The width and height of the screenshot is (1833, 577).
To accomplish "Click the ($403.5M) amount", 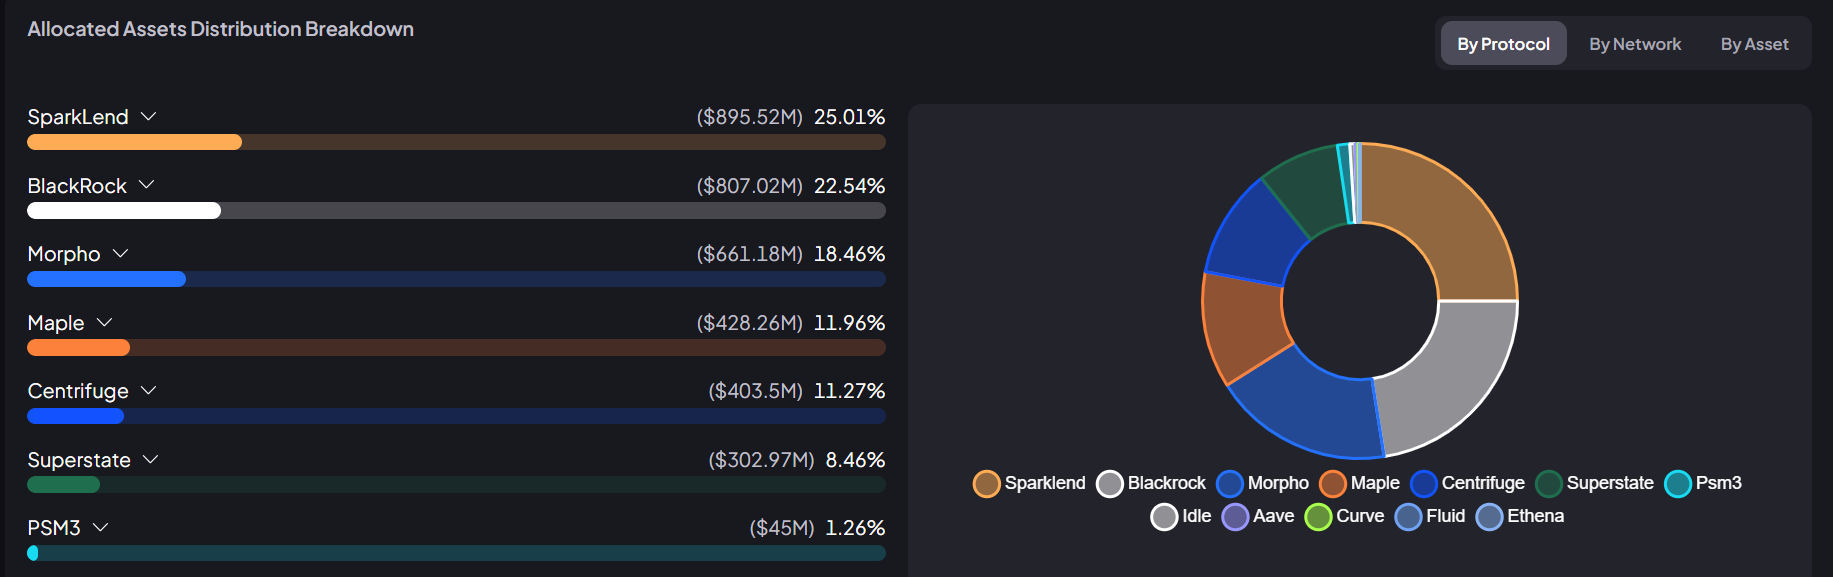I will [755, 391].
